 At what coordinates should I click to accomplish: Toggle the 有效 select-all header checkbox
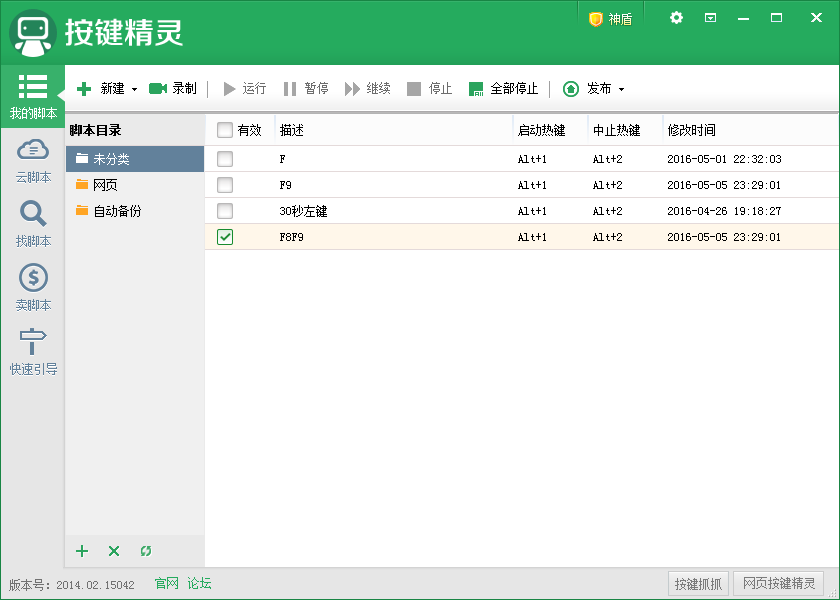(x=225, y=130)
